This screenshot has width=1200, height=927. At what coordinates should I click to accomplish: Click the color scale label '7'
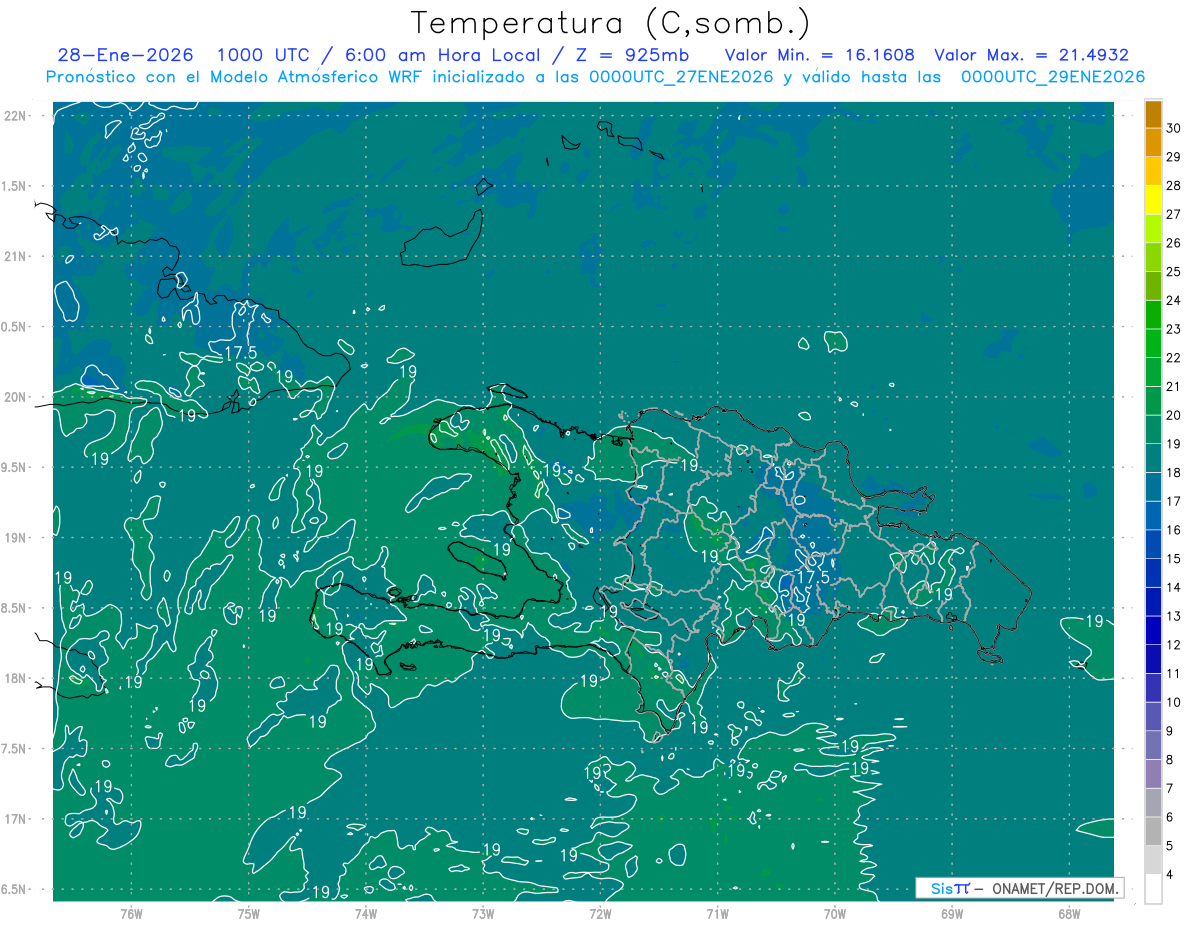point(1171,788)
